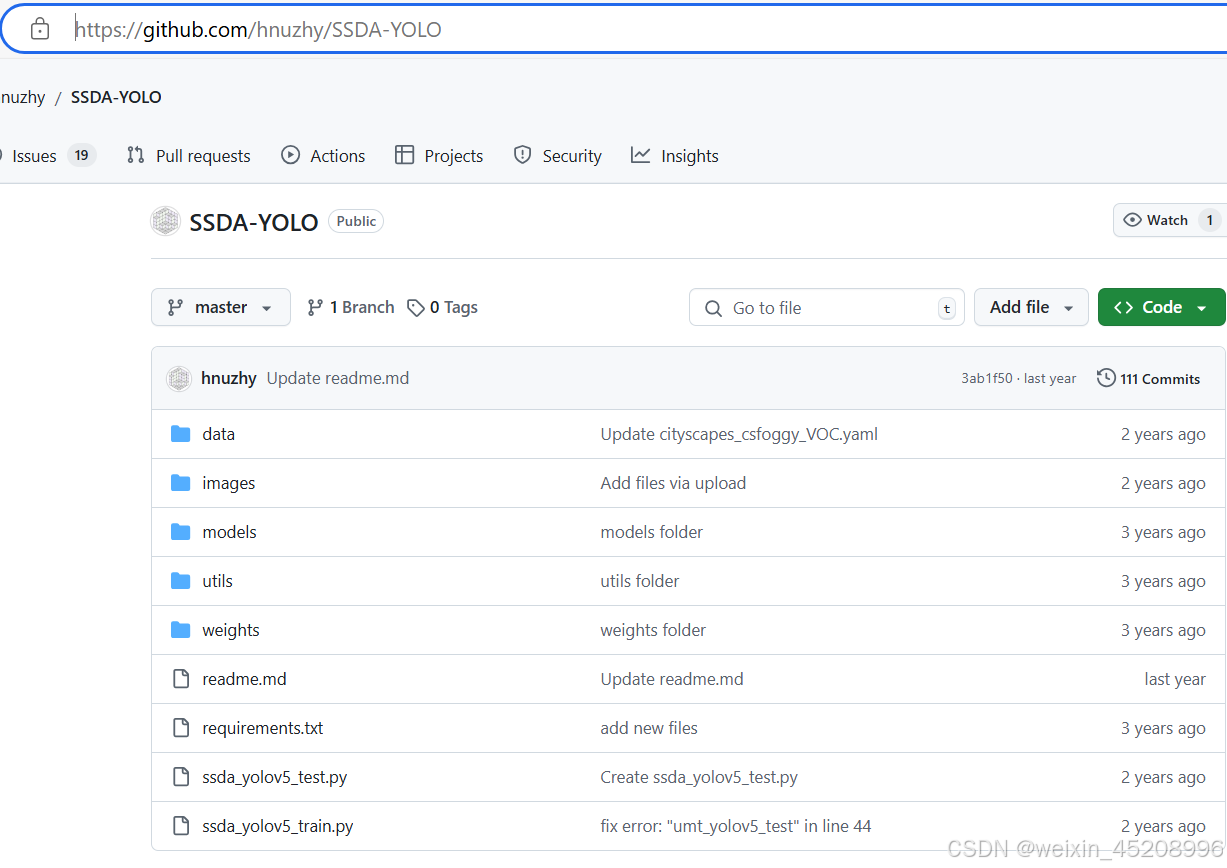View the Insights tab
The width and height of the screenshot is (1227, 868).
pos(675,155)
